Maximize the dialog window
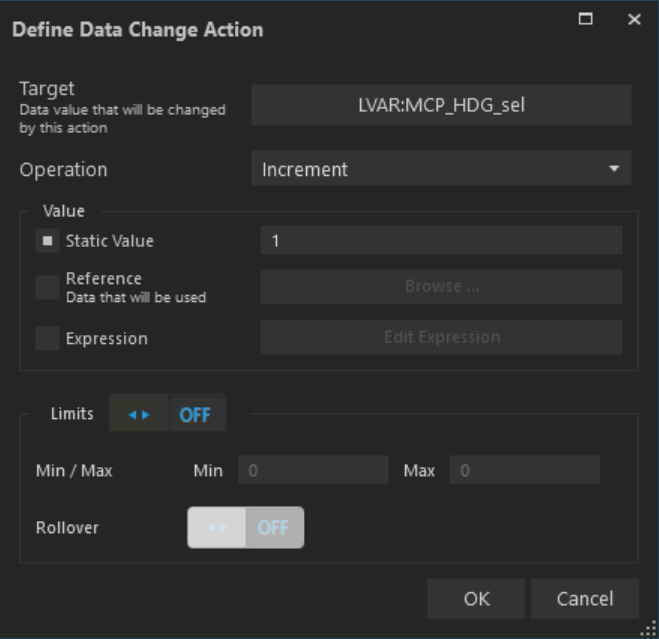 (x=586, y=20)
